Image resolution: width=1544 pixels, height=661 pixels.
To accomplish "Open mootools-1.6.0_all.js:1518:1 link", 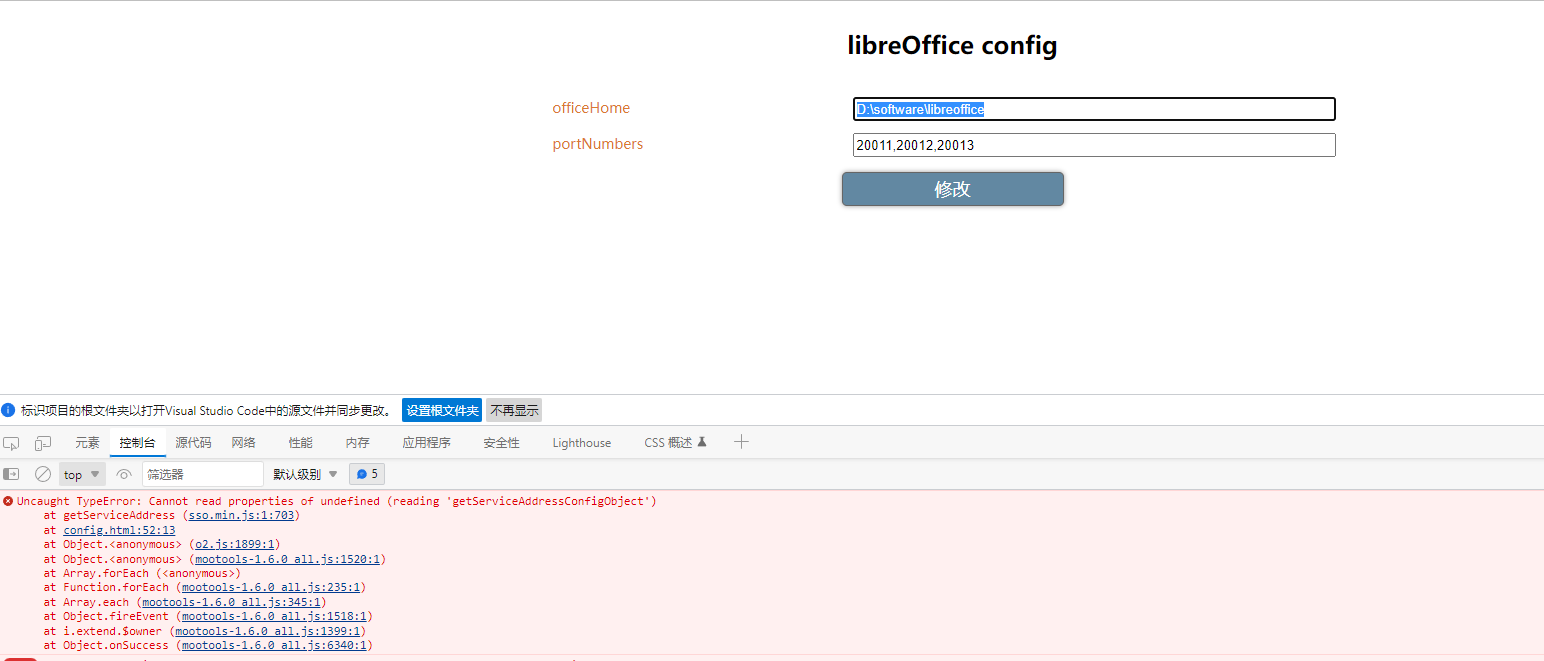I will tap(274, 616).
